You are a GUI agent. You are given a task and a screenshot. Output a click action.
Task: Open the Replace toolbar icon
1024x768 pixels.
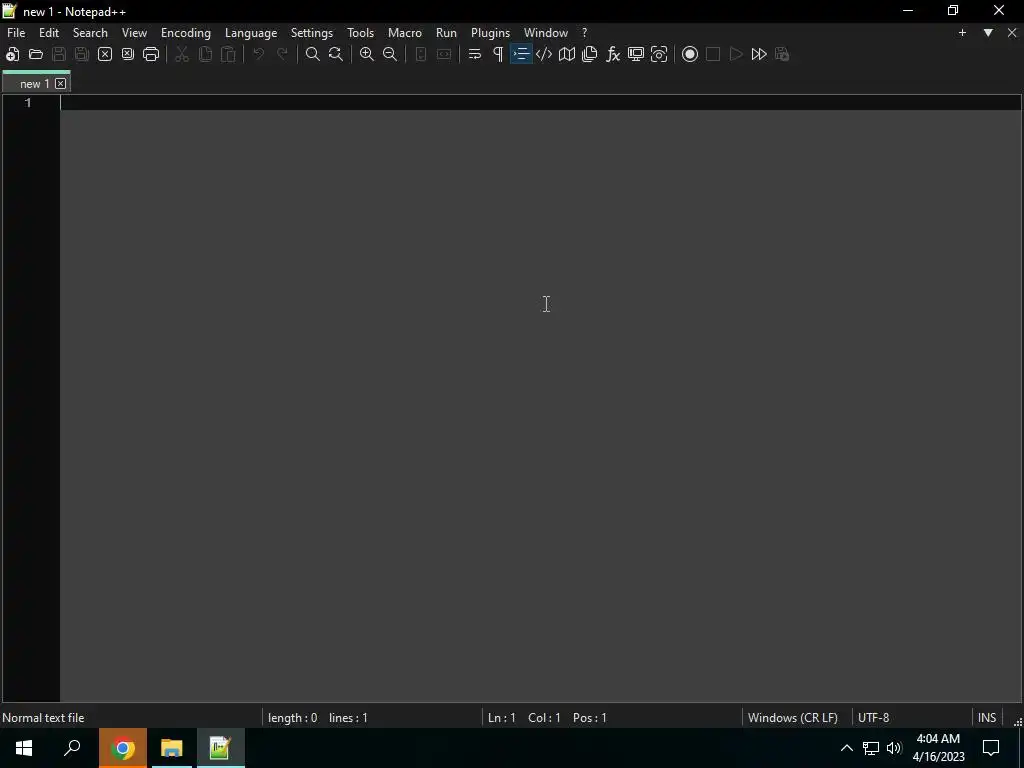pos(336,54)
